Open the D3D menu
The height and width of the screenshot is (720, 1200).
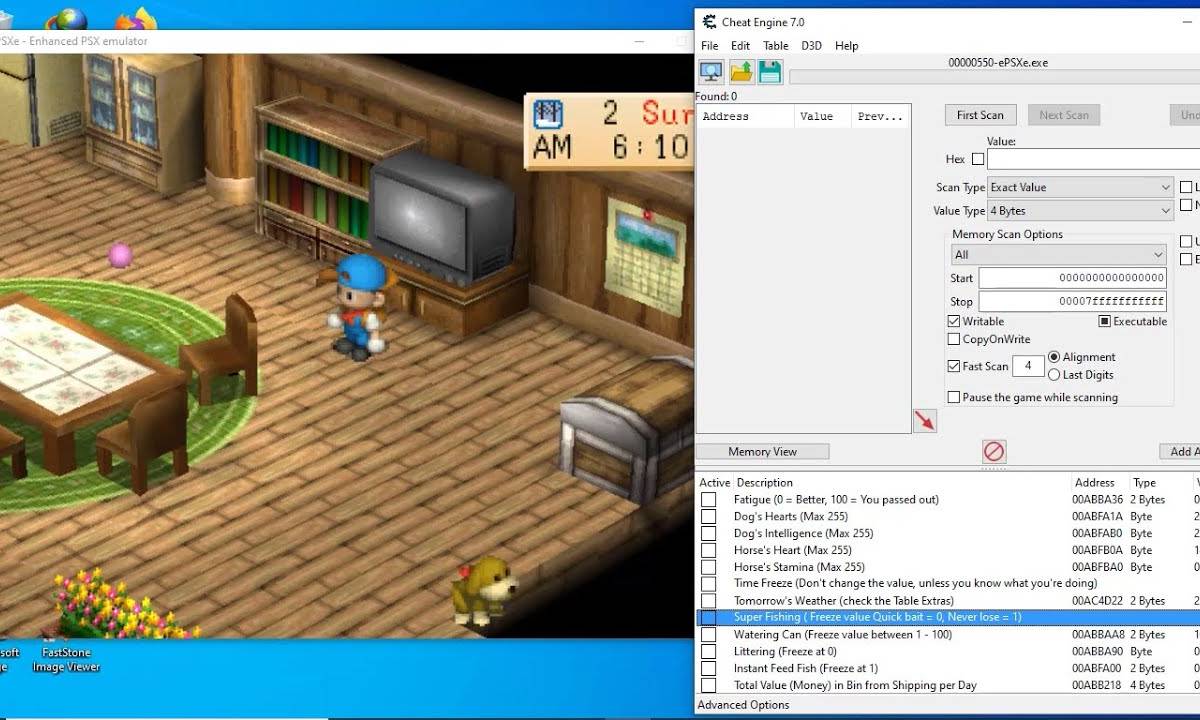coord(811,46)
